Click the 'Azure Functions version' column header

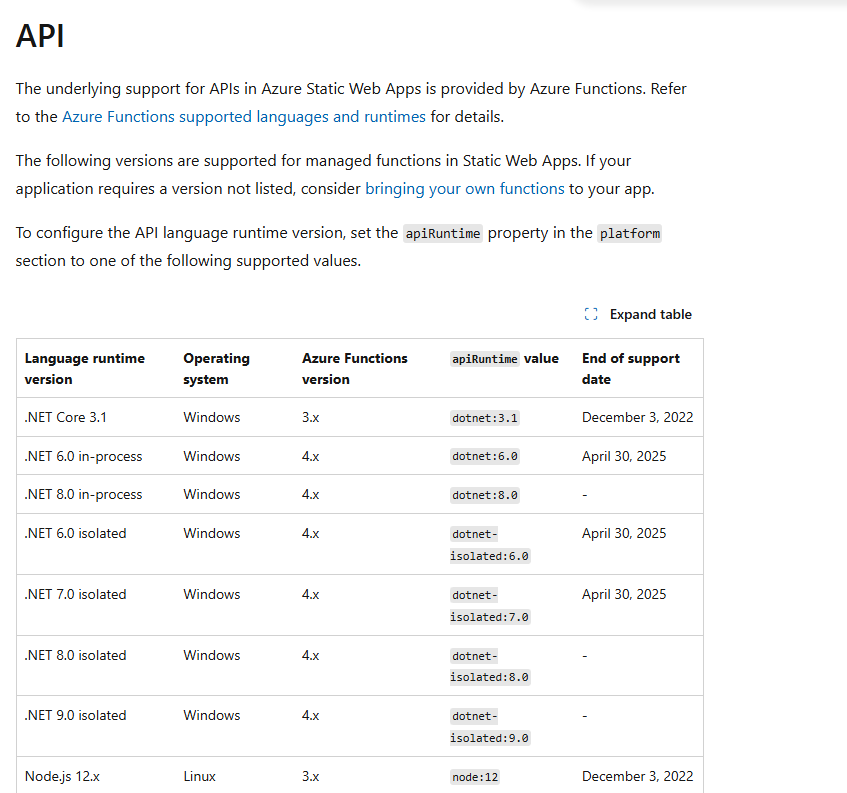coord(355,369)
